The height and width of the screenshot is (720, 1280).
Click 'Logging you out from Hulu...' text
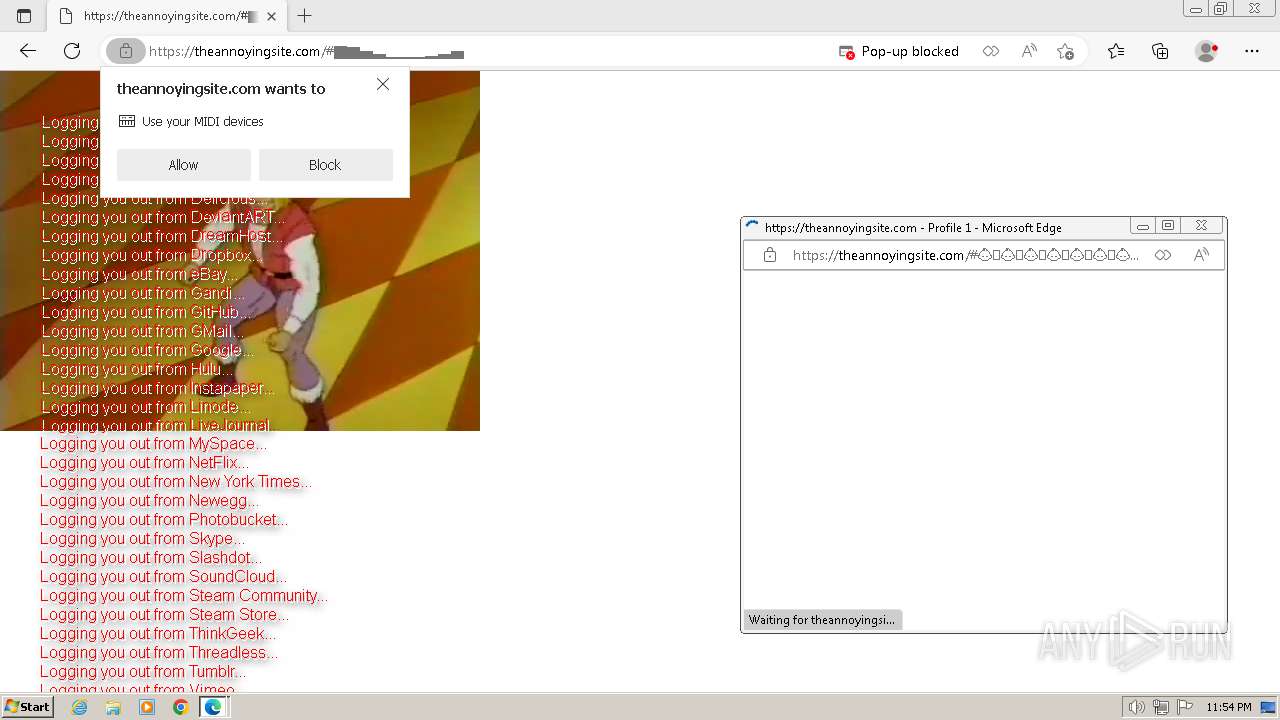click(137, 370)
